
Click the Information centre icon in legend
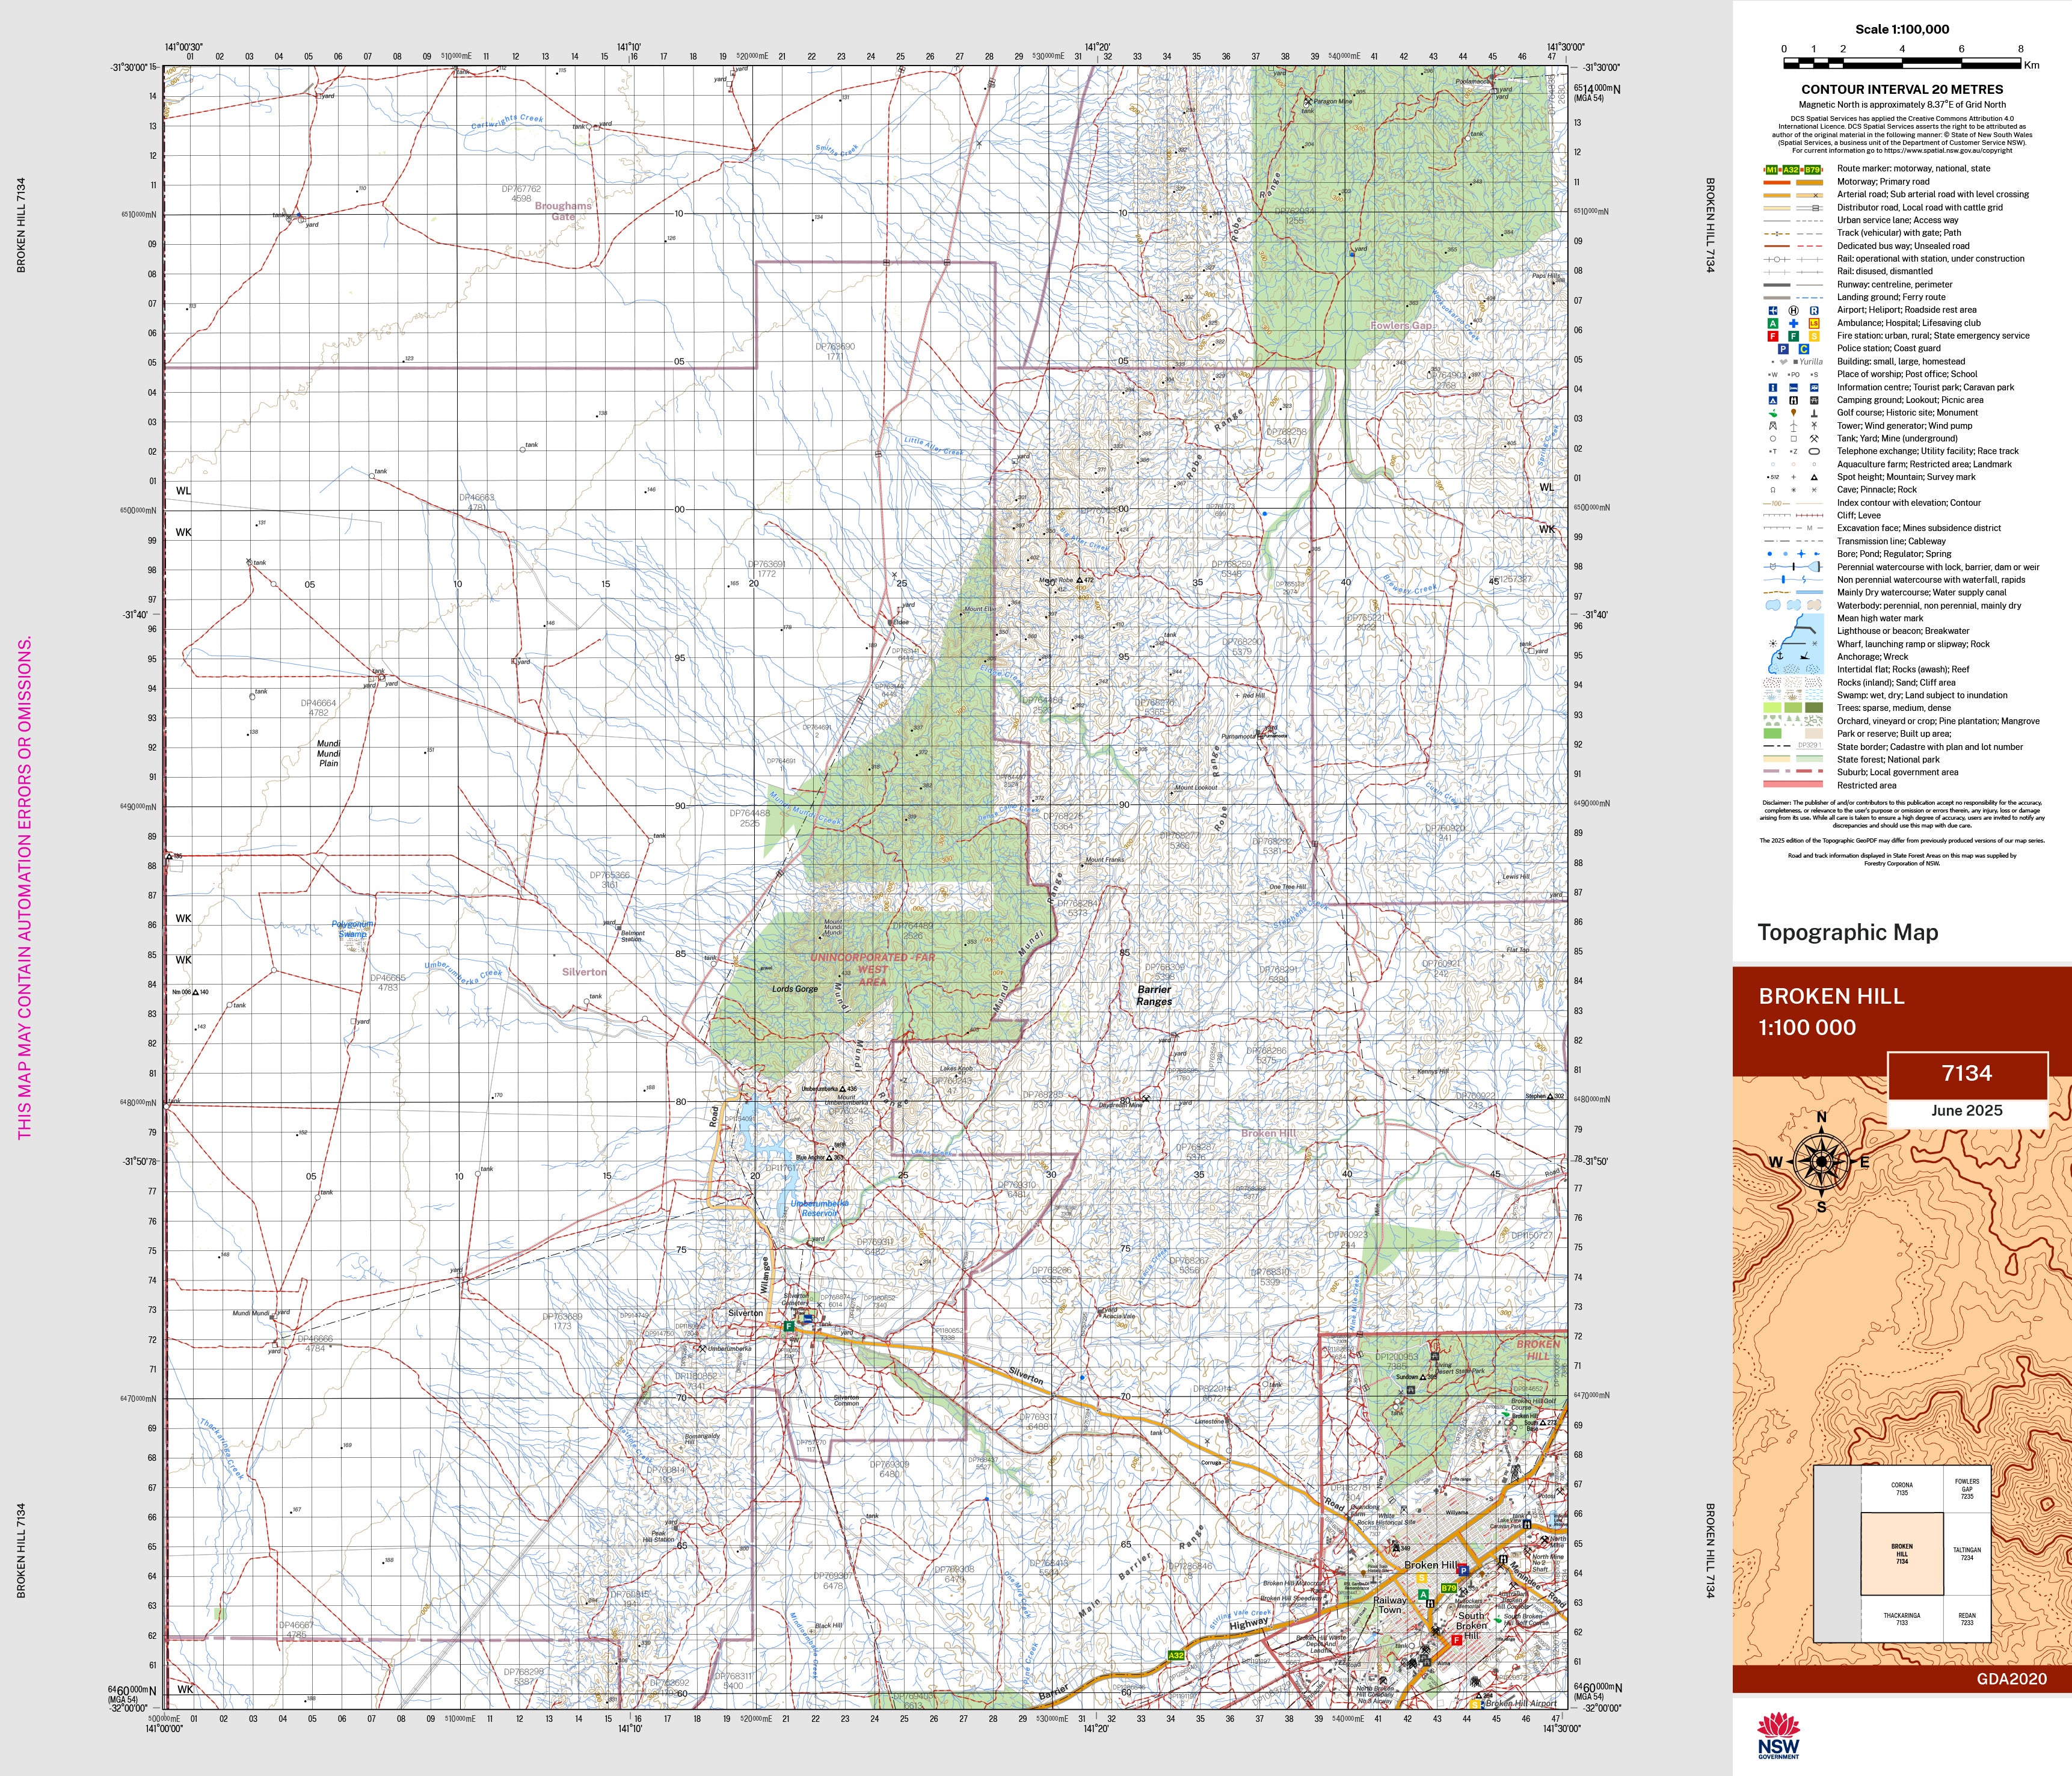[1773, 387]
